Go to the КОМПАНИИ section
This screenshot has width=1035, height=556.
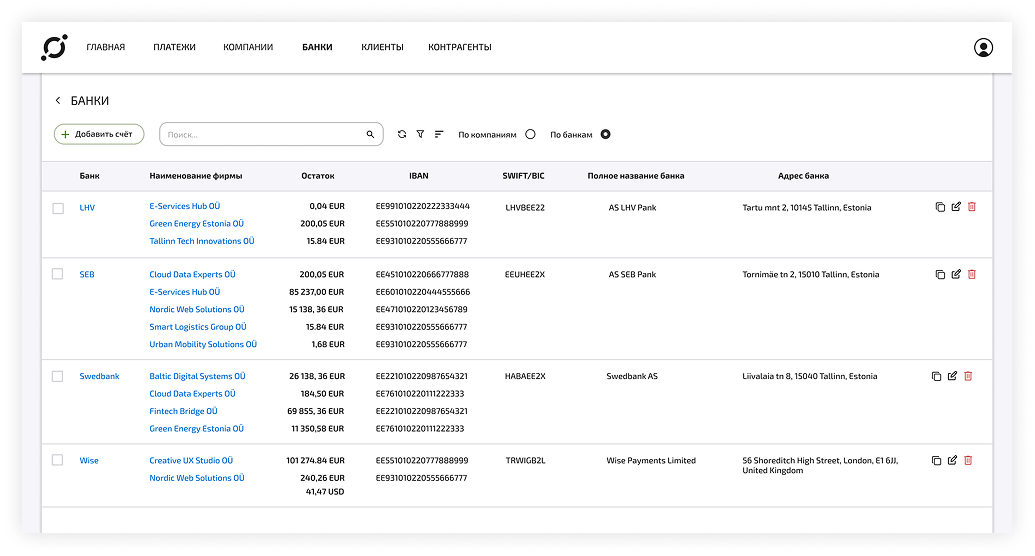pos(248,47)
